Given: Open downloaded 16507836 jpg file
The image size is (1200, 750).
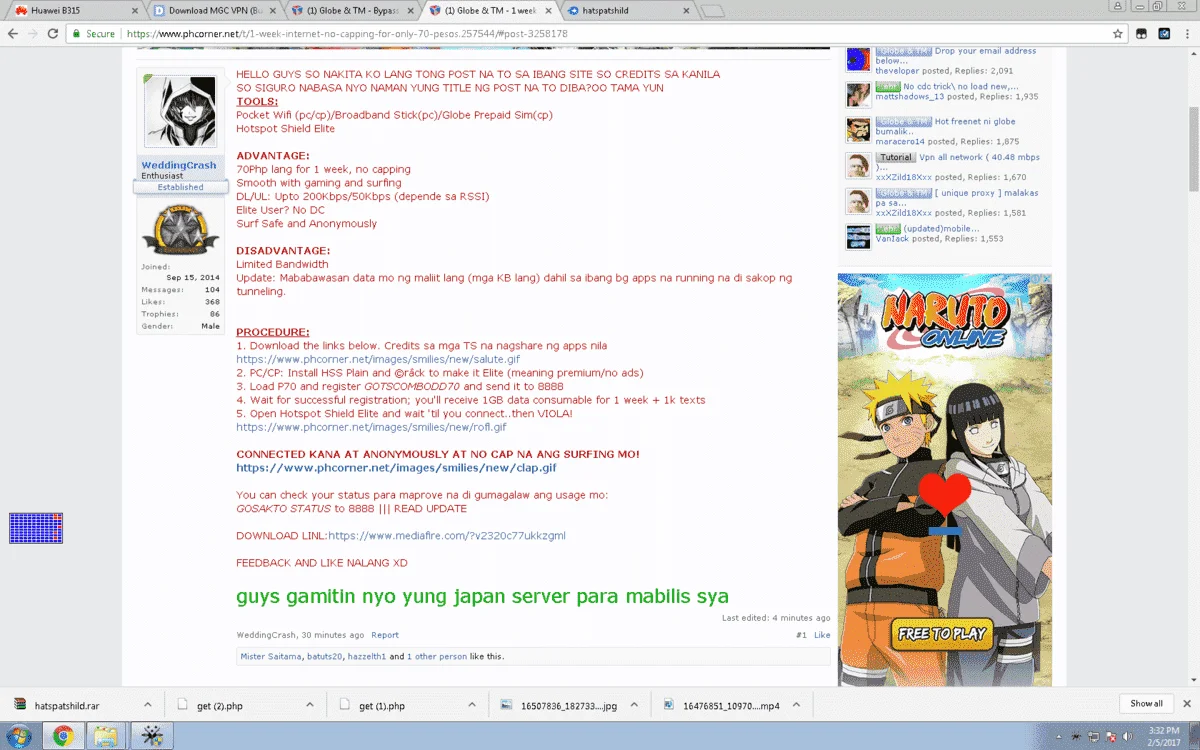Looking at the screenshot, I should [568, 705].
